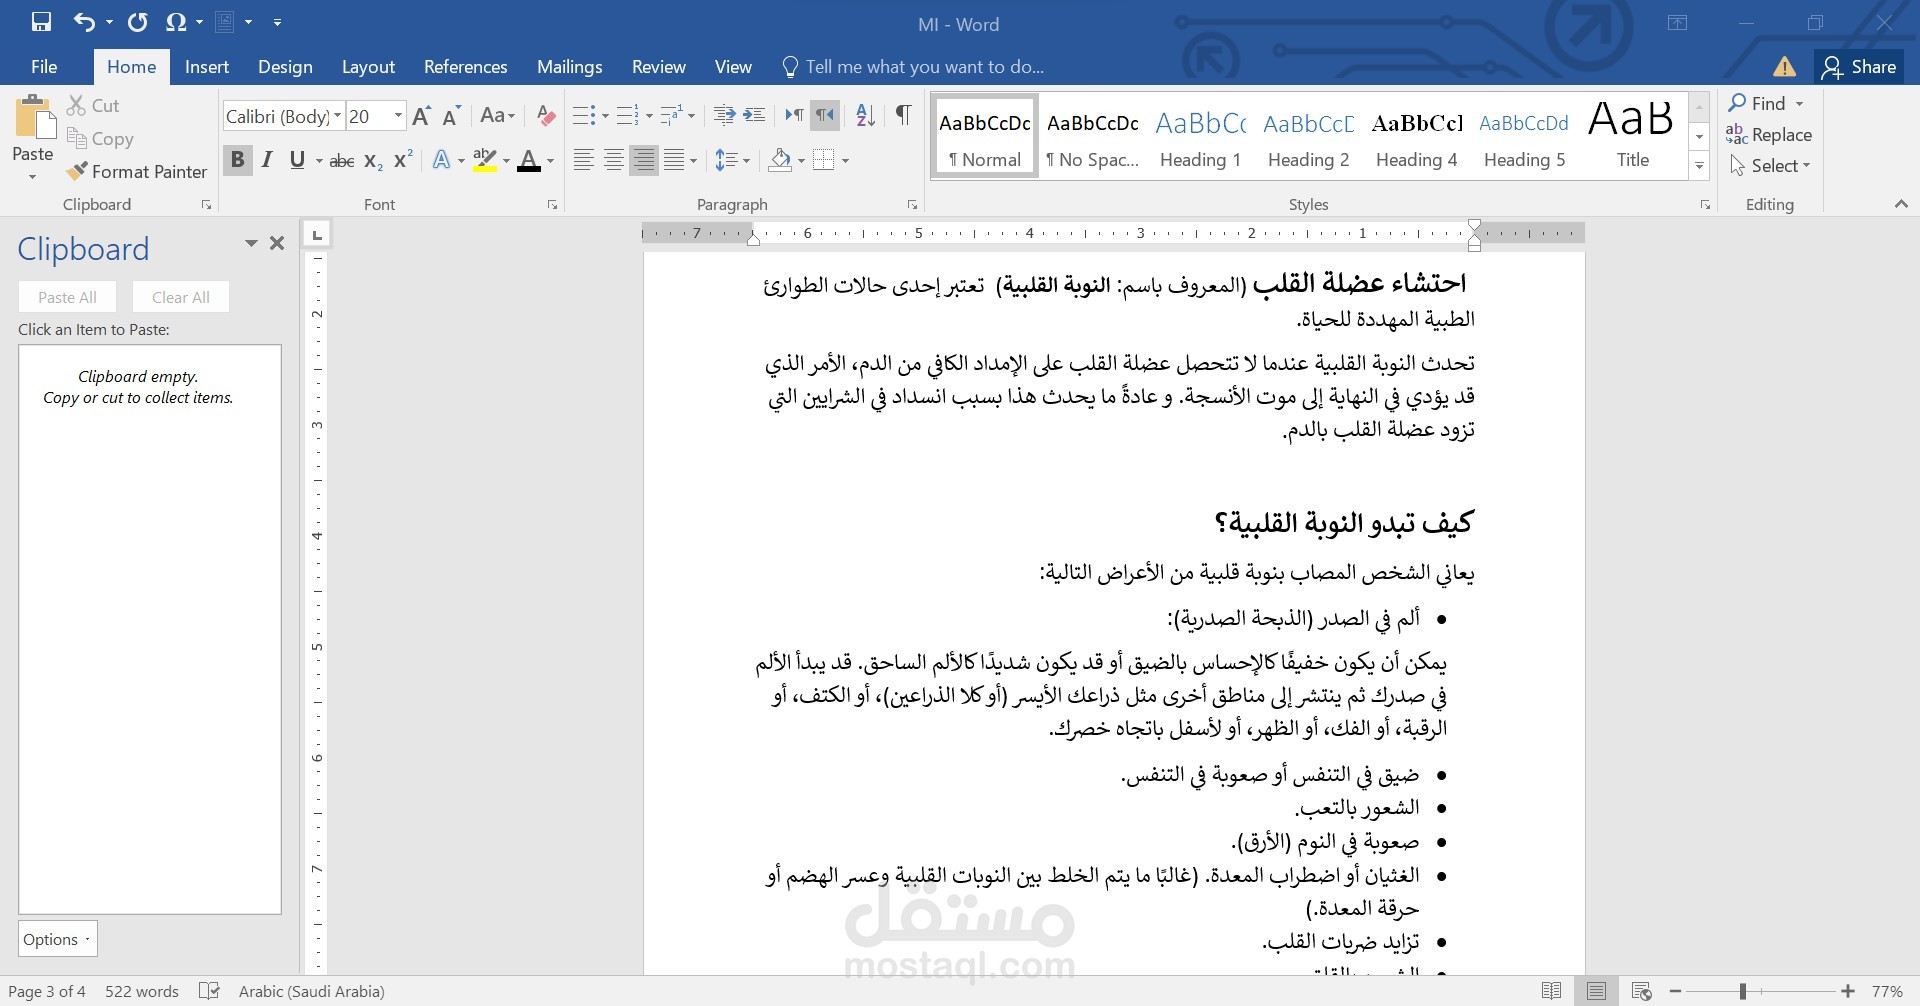The image size is (1920, 1006).
Task: Open Change Case dropdown
Action: pos(497,116)
